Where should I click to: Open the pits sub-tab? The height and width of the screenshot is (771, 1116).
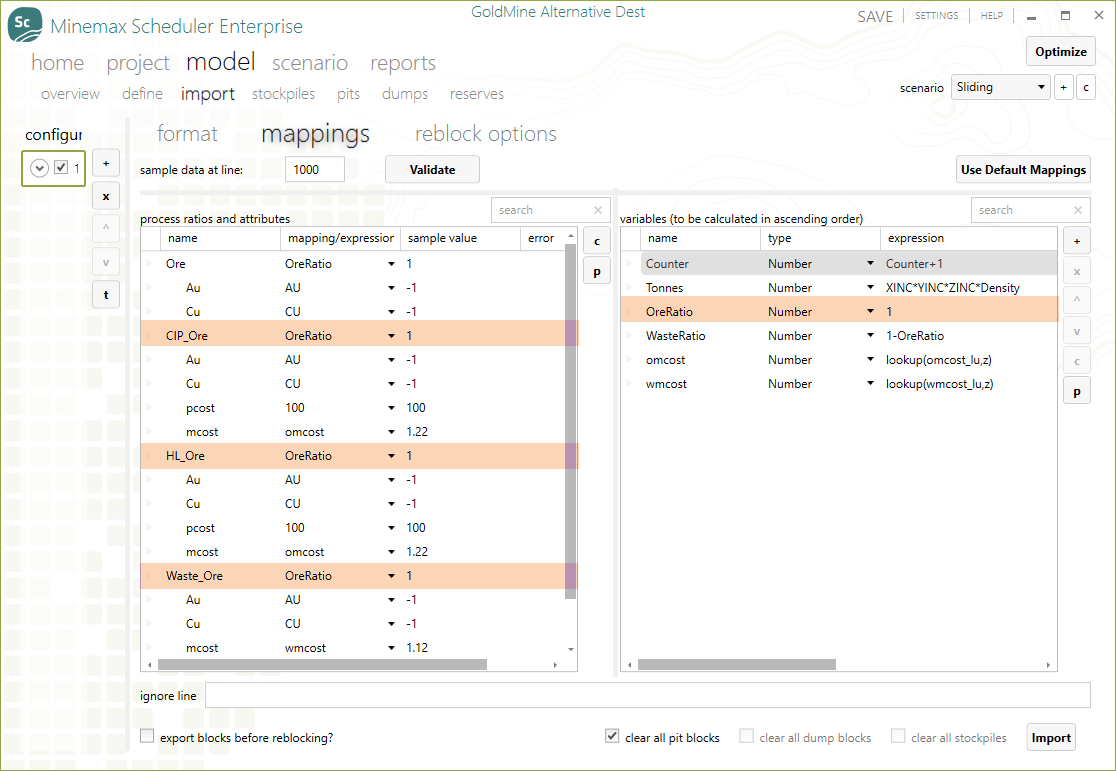pyautogui.click(x=348, y=94)
